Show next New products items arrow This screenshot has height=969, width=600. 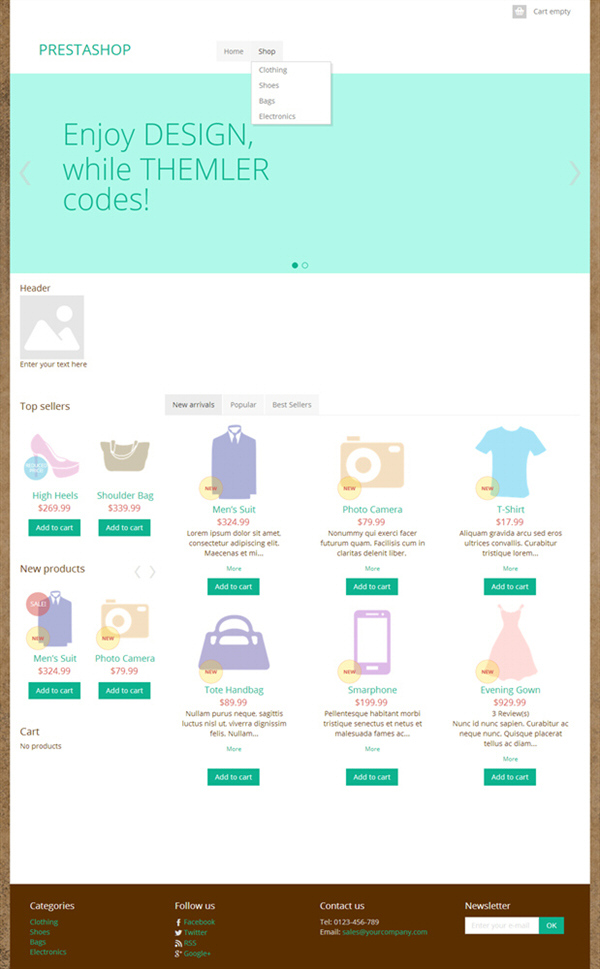pos(152,572)
